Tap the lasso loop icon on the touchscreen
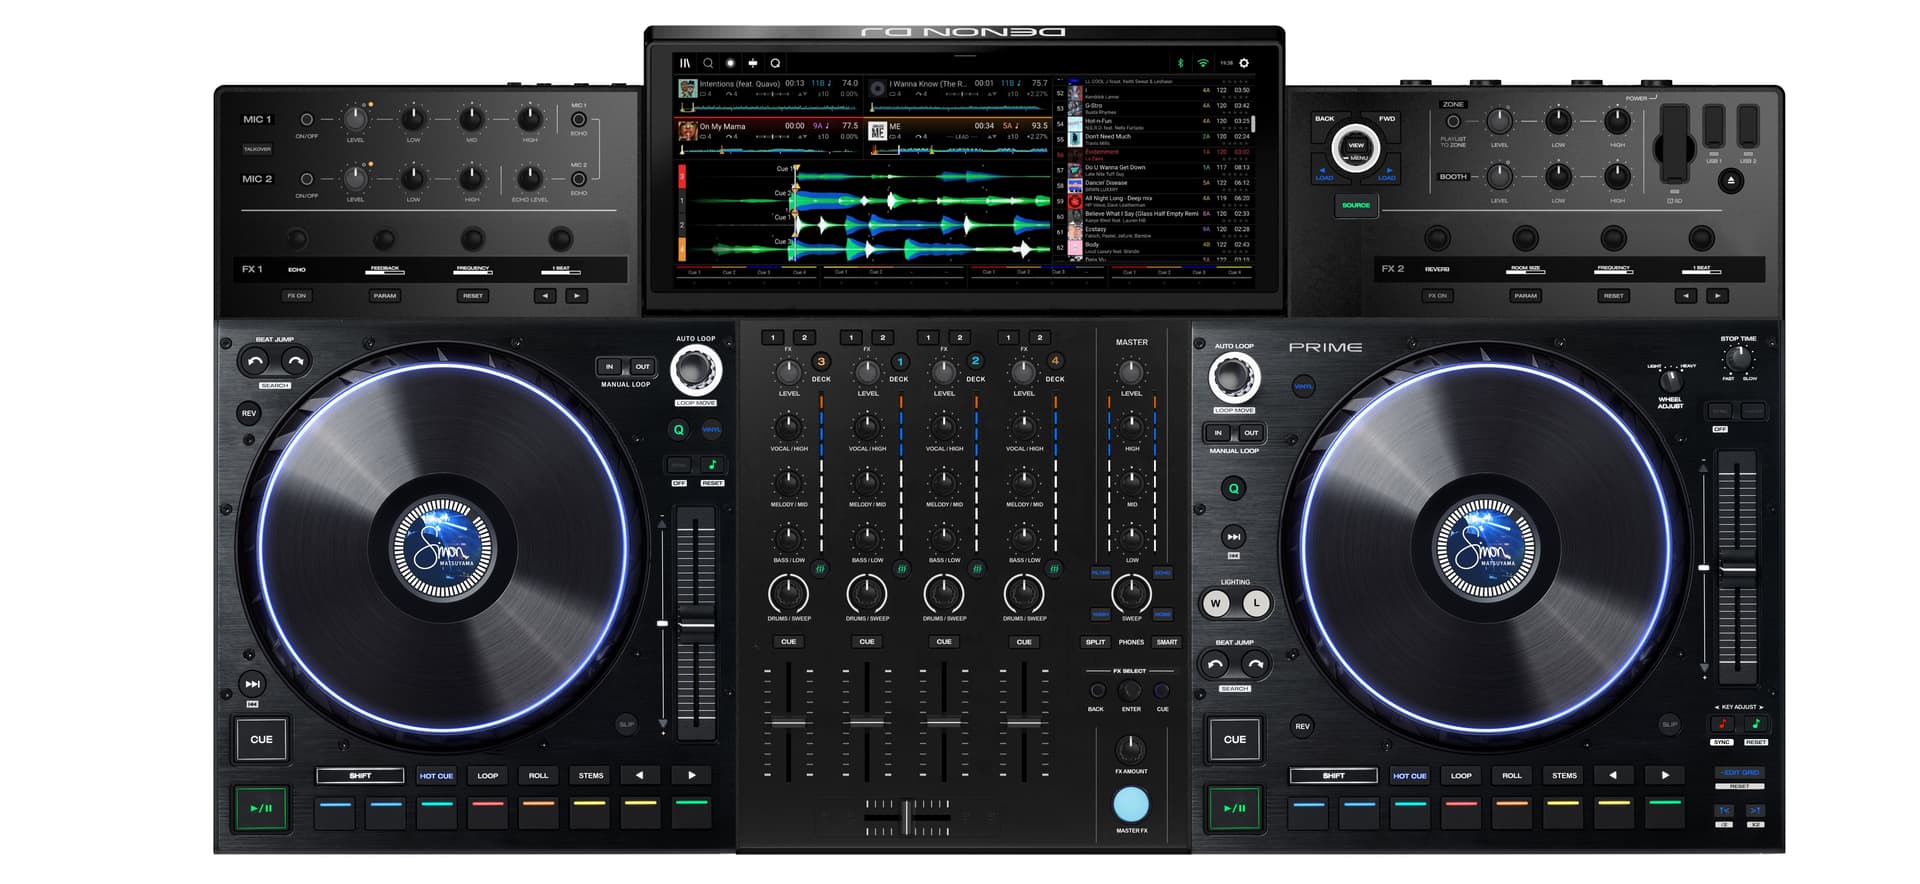 point(775,63)
